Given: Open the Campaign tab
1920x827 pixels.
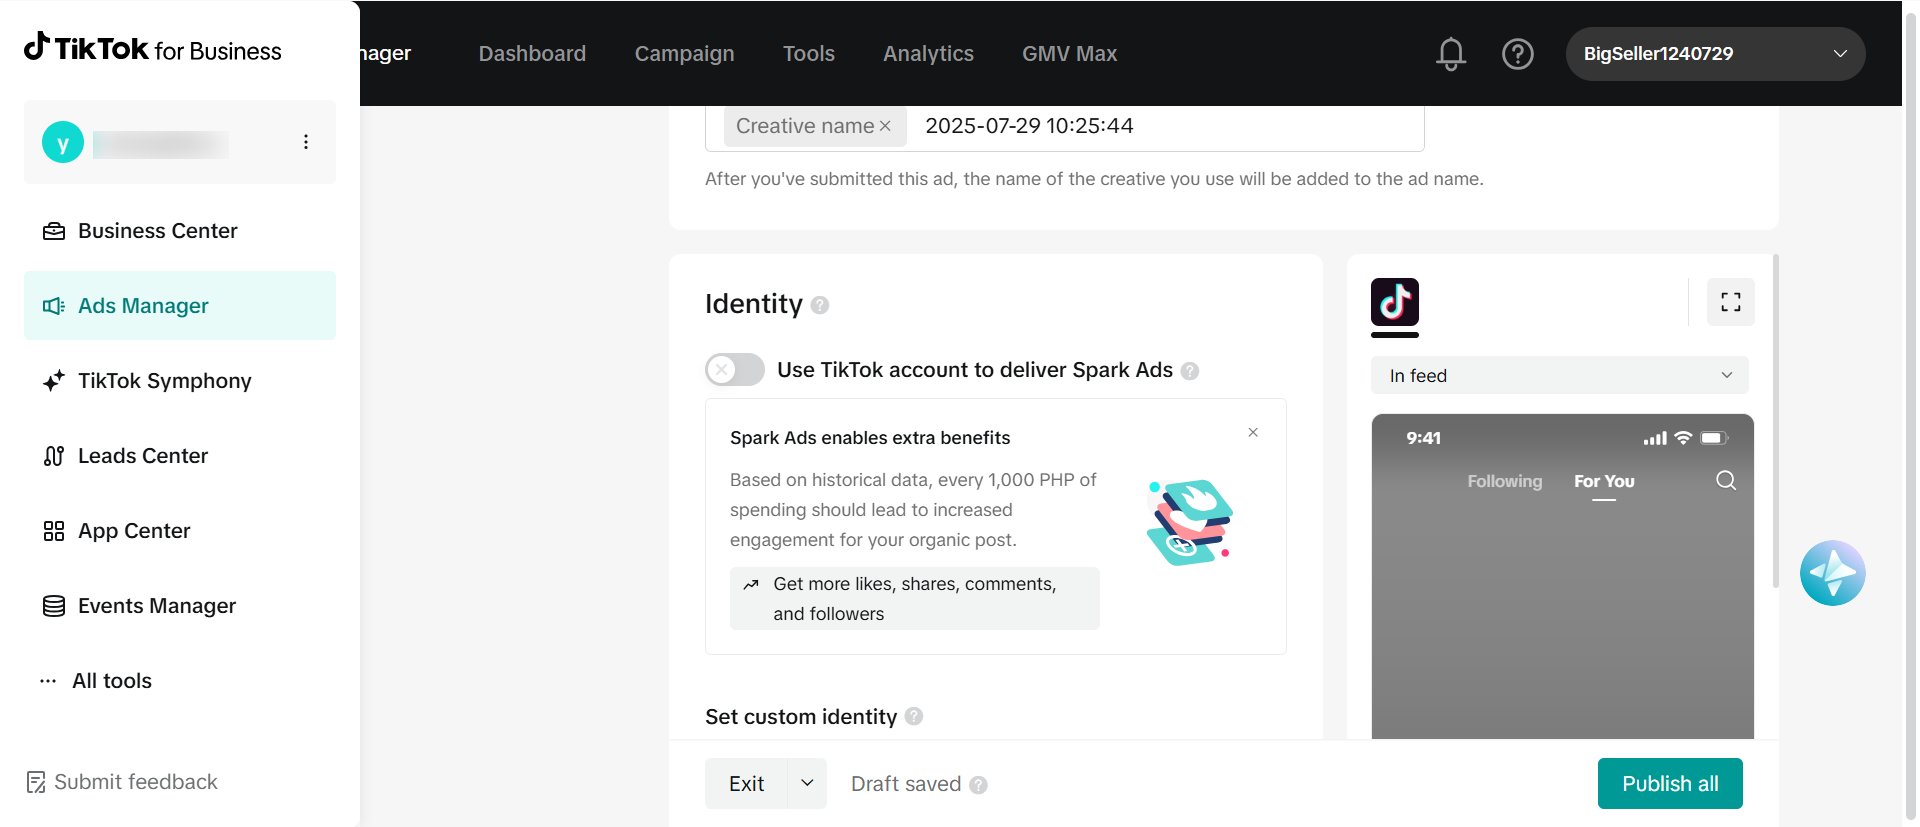Looking at the screenshot, I should point(685,54).
